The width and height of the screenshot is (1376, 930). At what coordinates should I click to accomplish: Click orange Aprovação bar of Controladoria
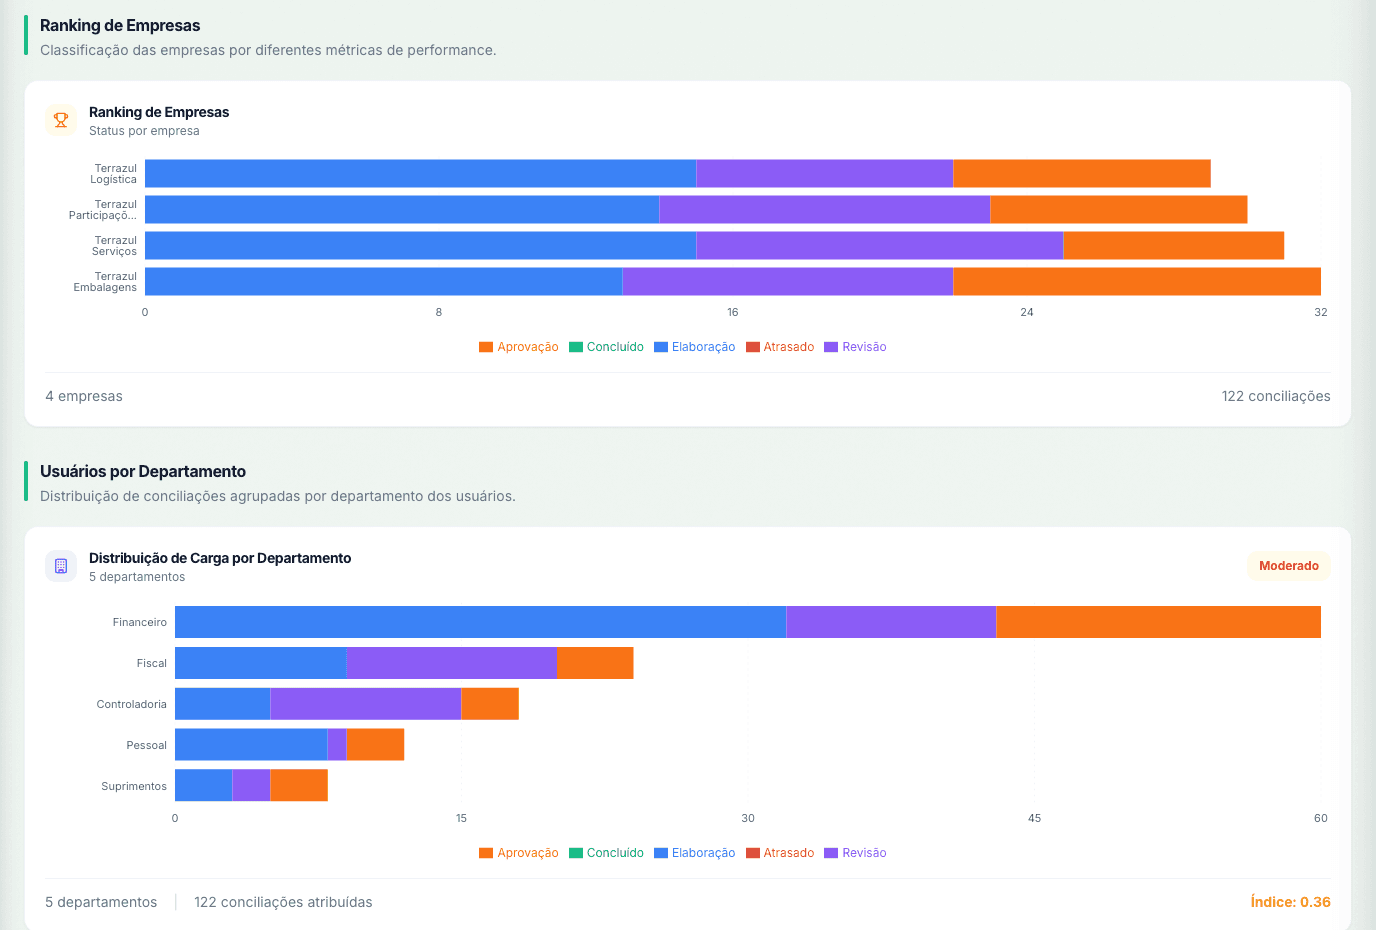coord(490,704)
